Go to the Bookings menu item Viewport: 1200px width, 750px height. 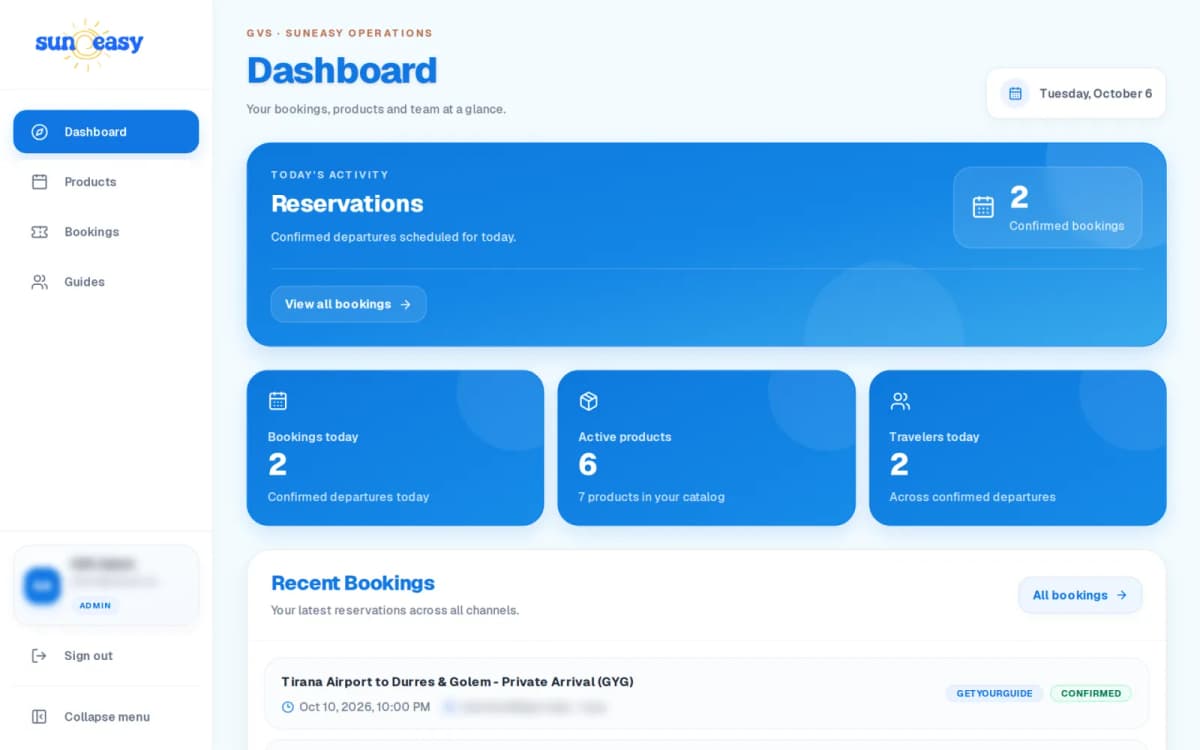106,232
